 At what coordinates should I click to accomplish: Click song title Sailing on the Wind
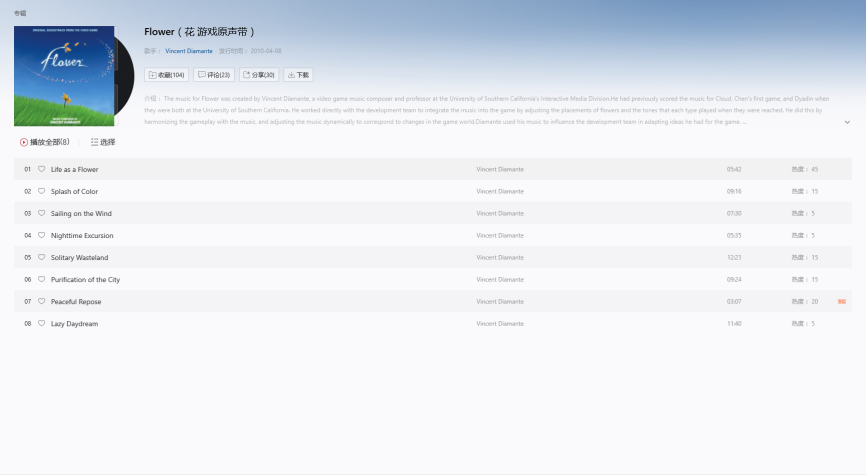[x=81, y=213]
